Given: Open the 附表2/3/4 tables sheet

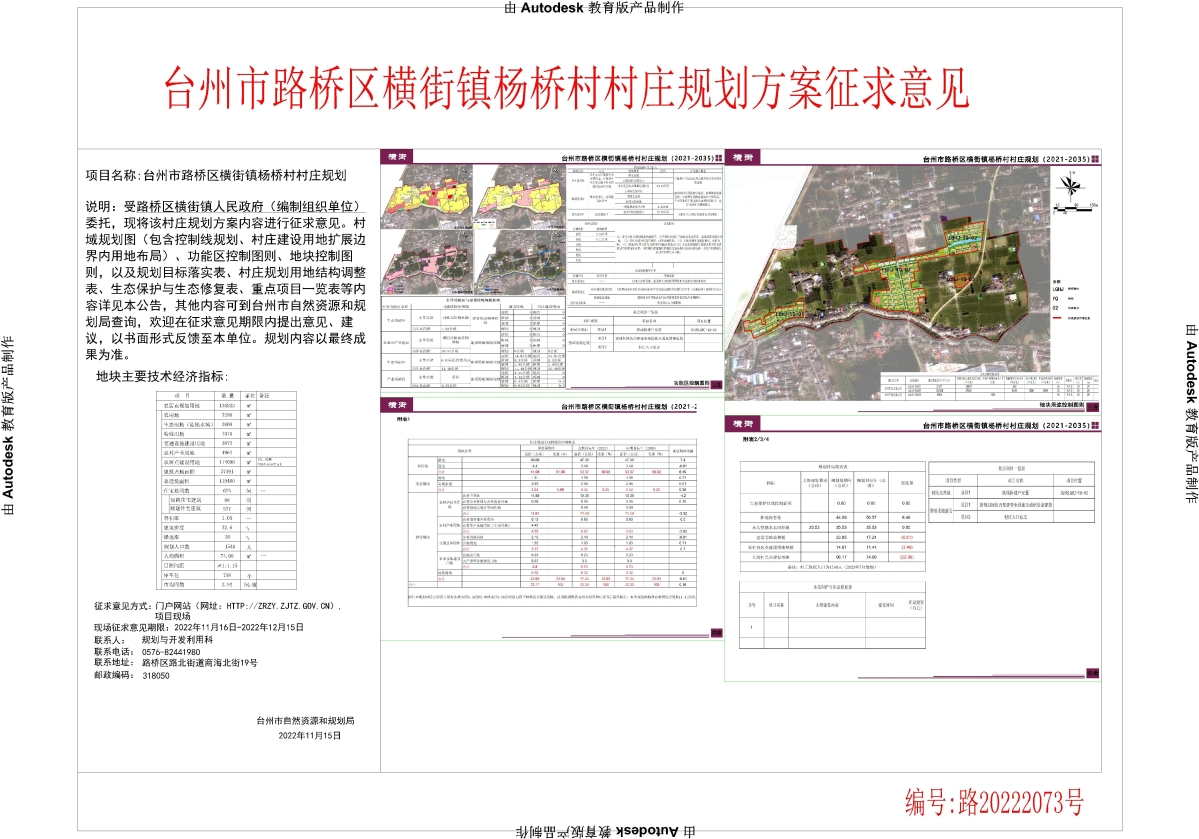Looking at the screenshot, I should (912, 548).
